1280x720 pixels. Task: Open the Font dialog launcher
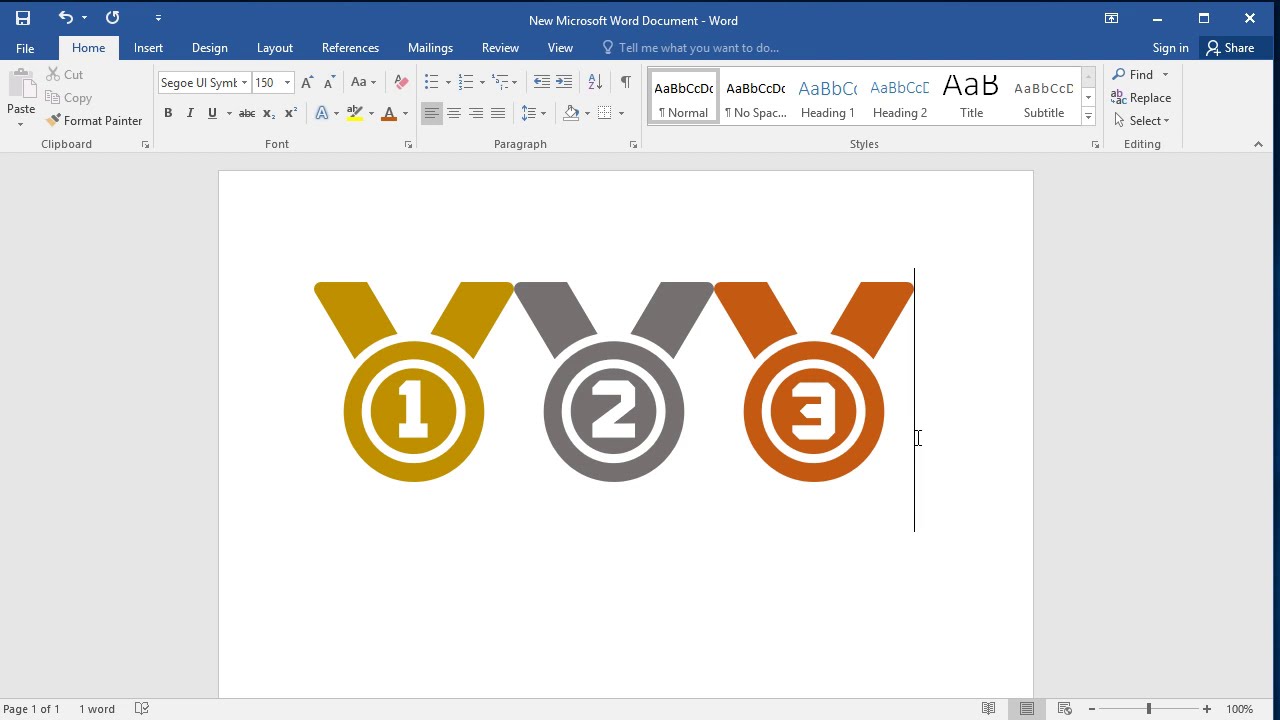click(x=408, y=145)
